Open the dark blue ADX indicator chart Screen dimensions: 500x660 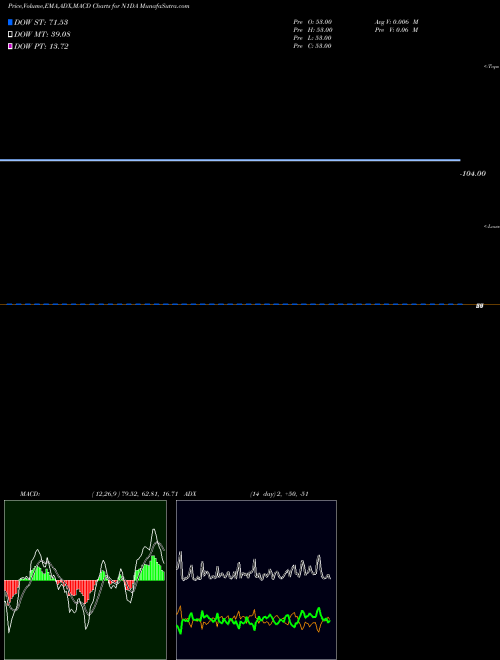pyautogui.click(x=256, y=580)
